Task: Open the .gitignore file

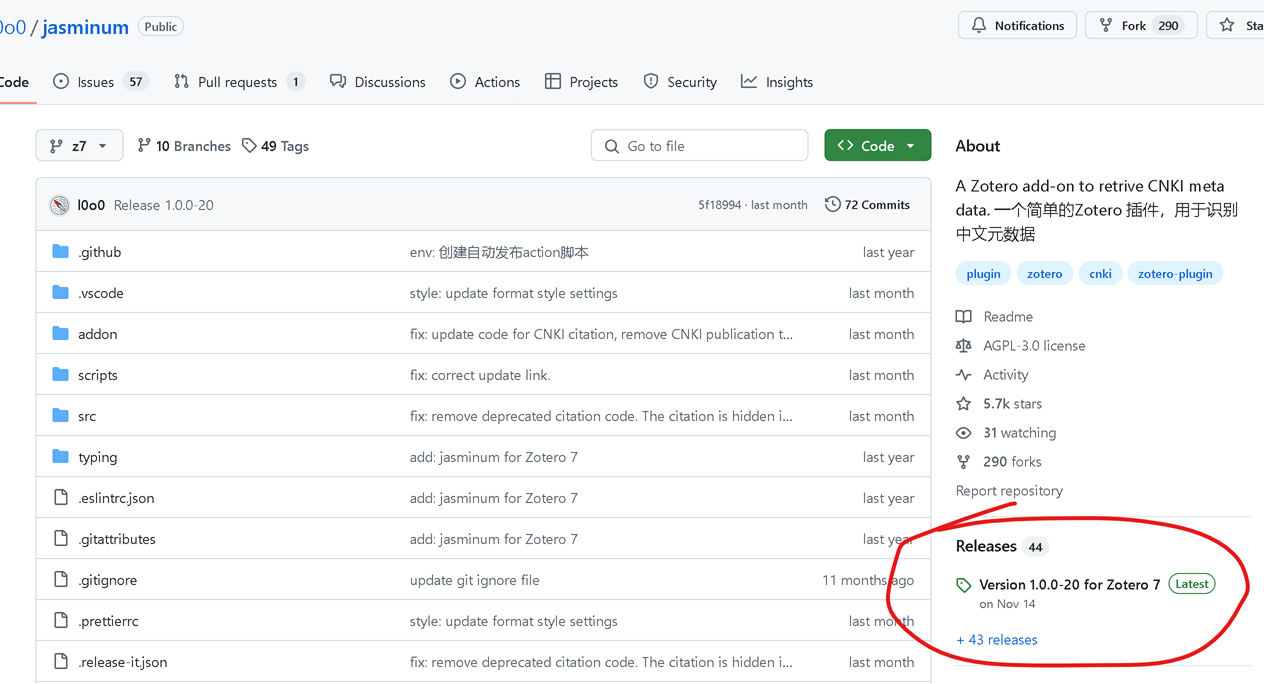Action: click(x=107, y=580)
